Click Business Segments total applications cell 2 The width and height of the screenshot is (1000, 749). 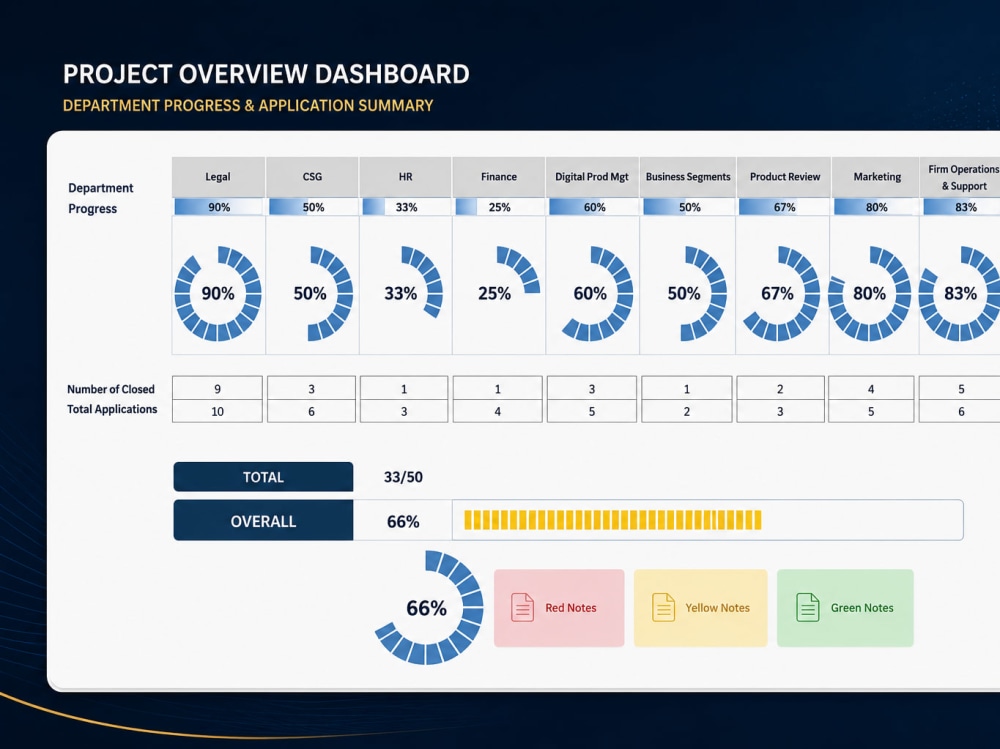(x=687, y=412)
